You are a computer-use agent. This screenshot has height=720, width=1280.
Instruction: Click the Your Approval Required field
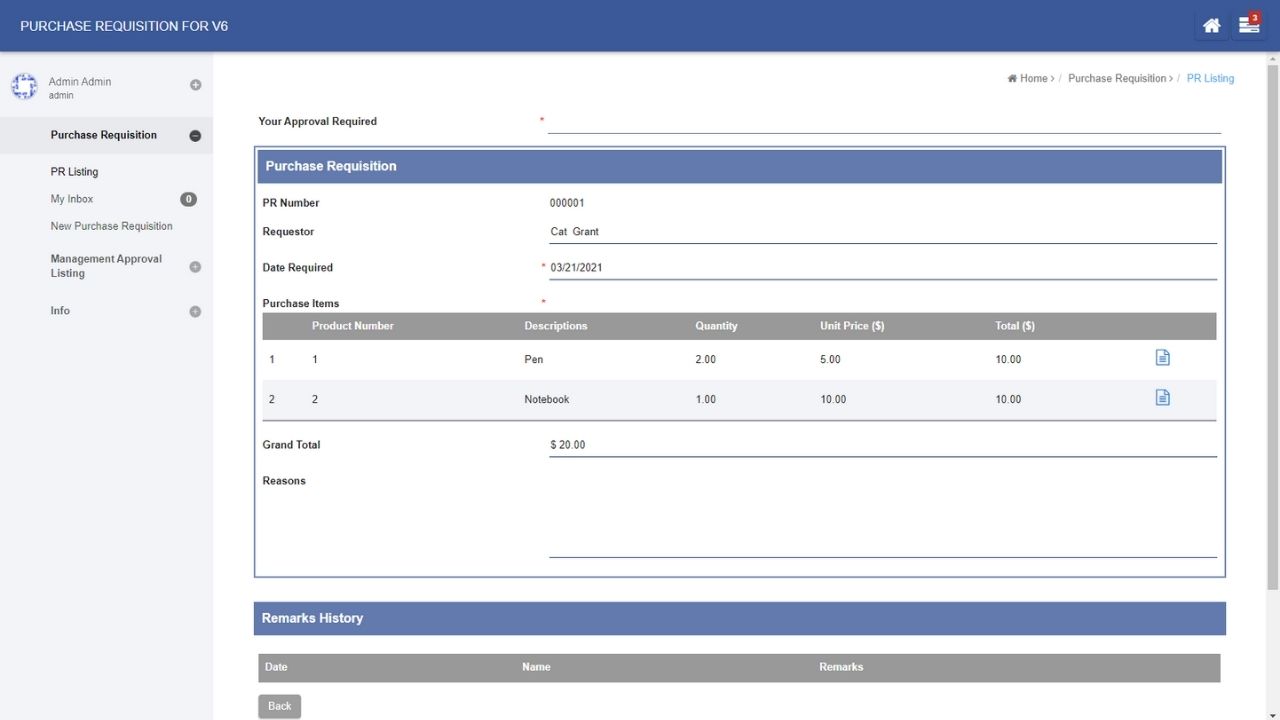tap(883, 122)
